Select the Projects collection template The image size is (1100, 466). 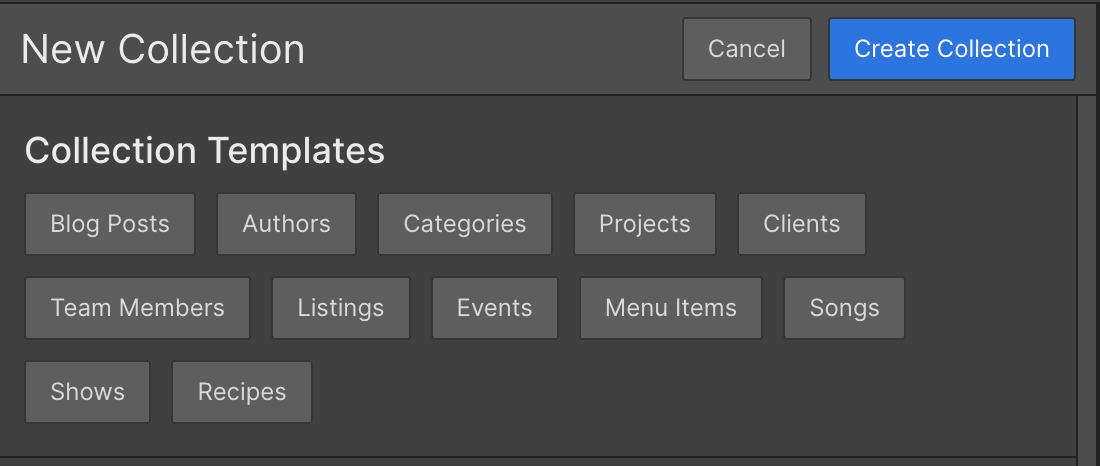coord(645,224)
